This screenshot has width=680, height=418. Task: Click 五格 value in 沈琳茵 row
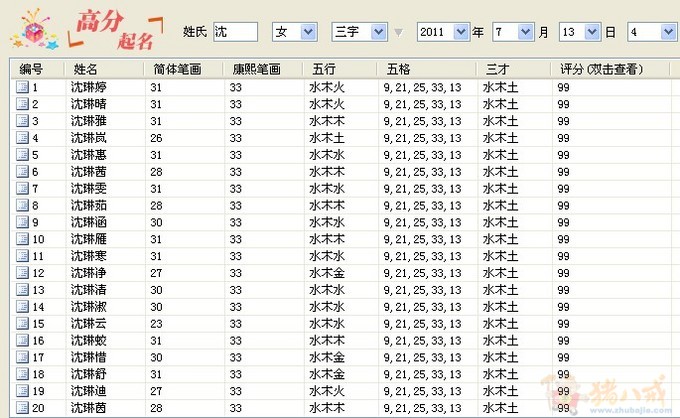click(422, 408)
